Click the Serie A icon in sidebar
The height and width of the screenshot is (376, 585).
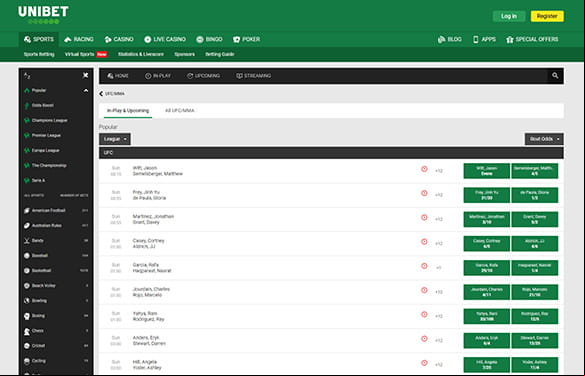[x=27, y=180]
